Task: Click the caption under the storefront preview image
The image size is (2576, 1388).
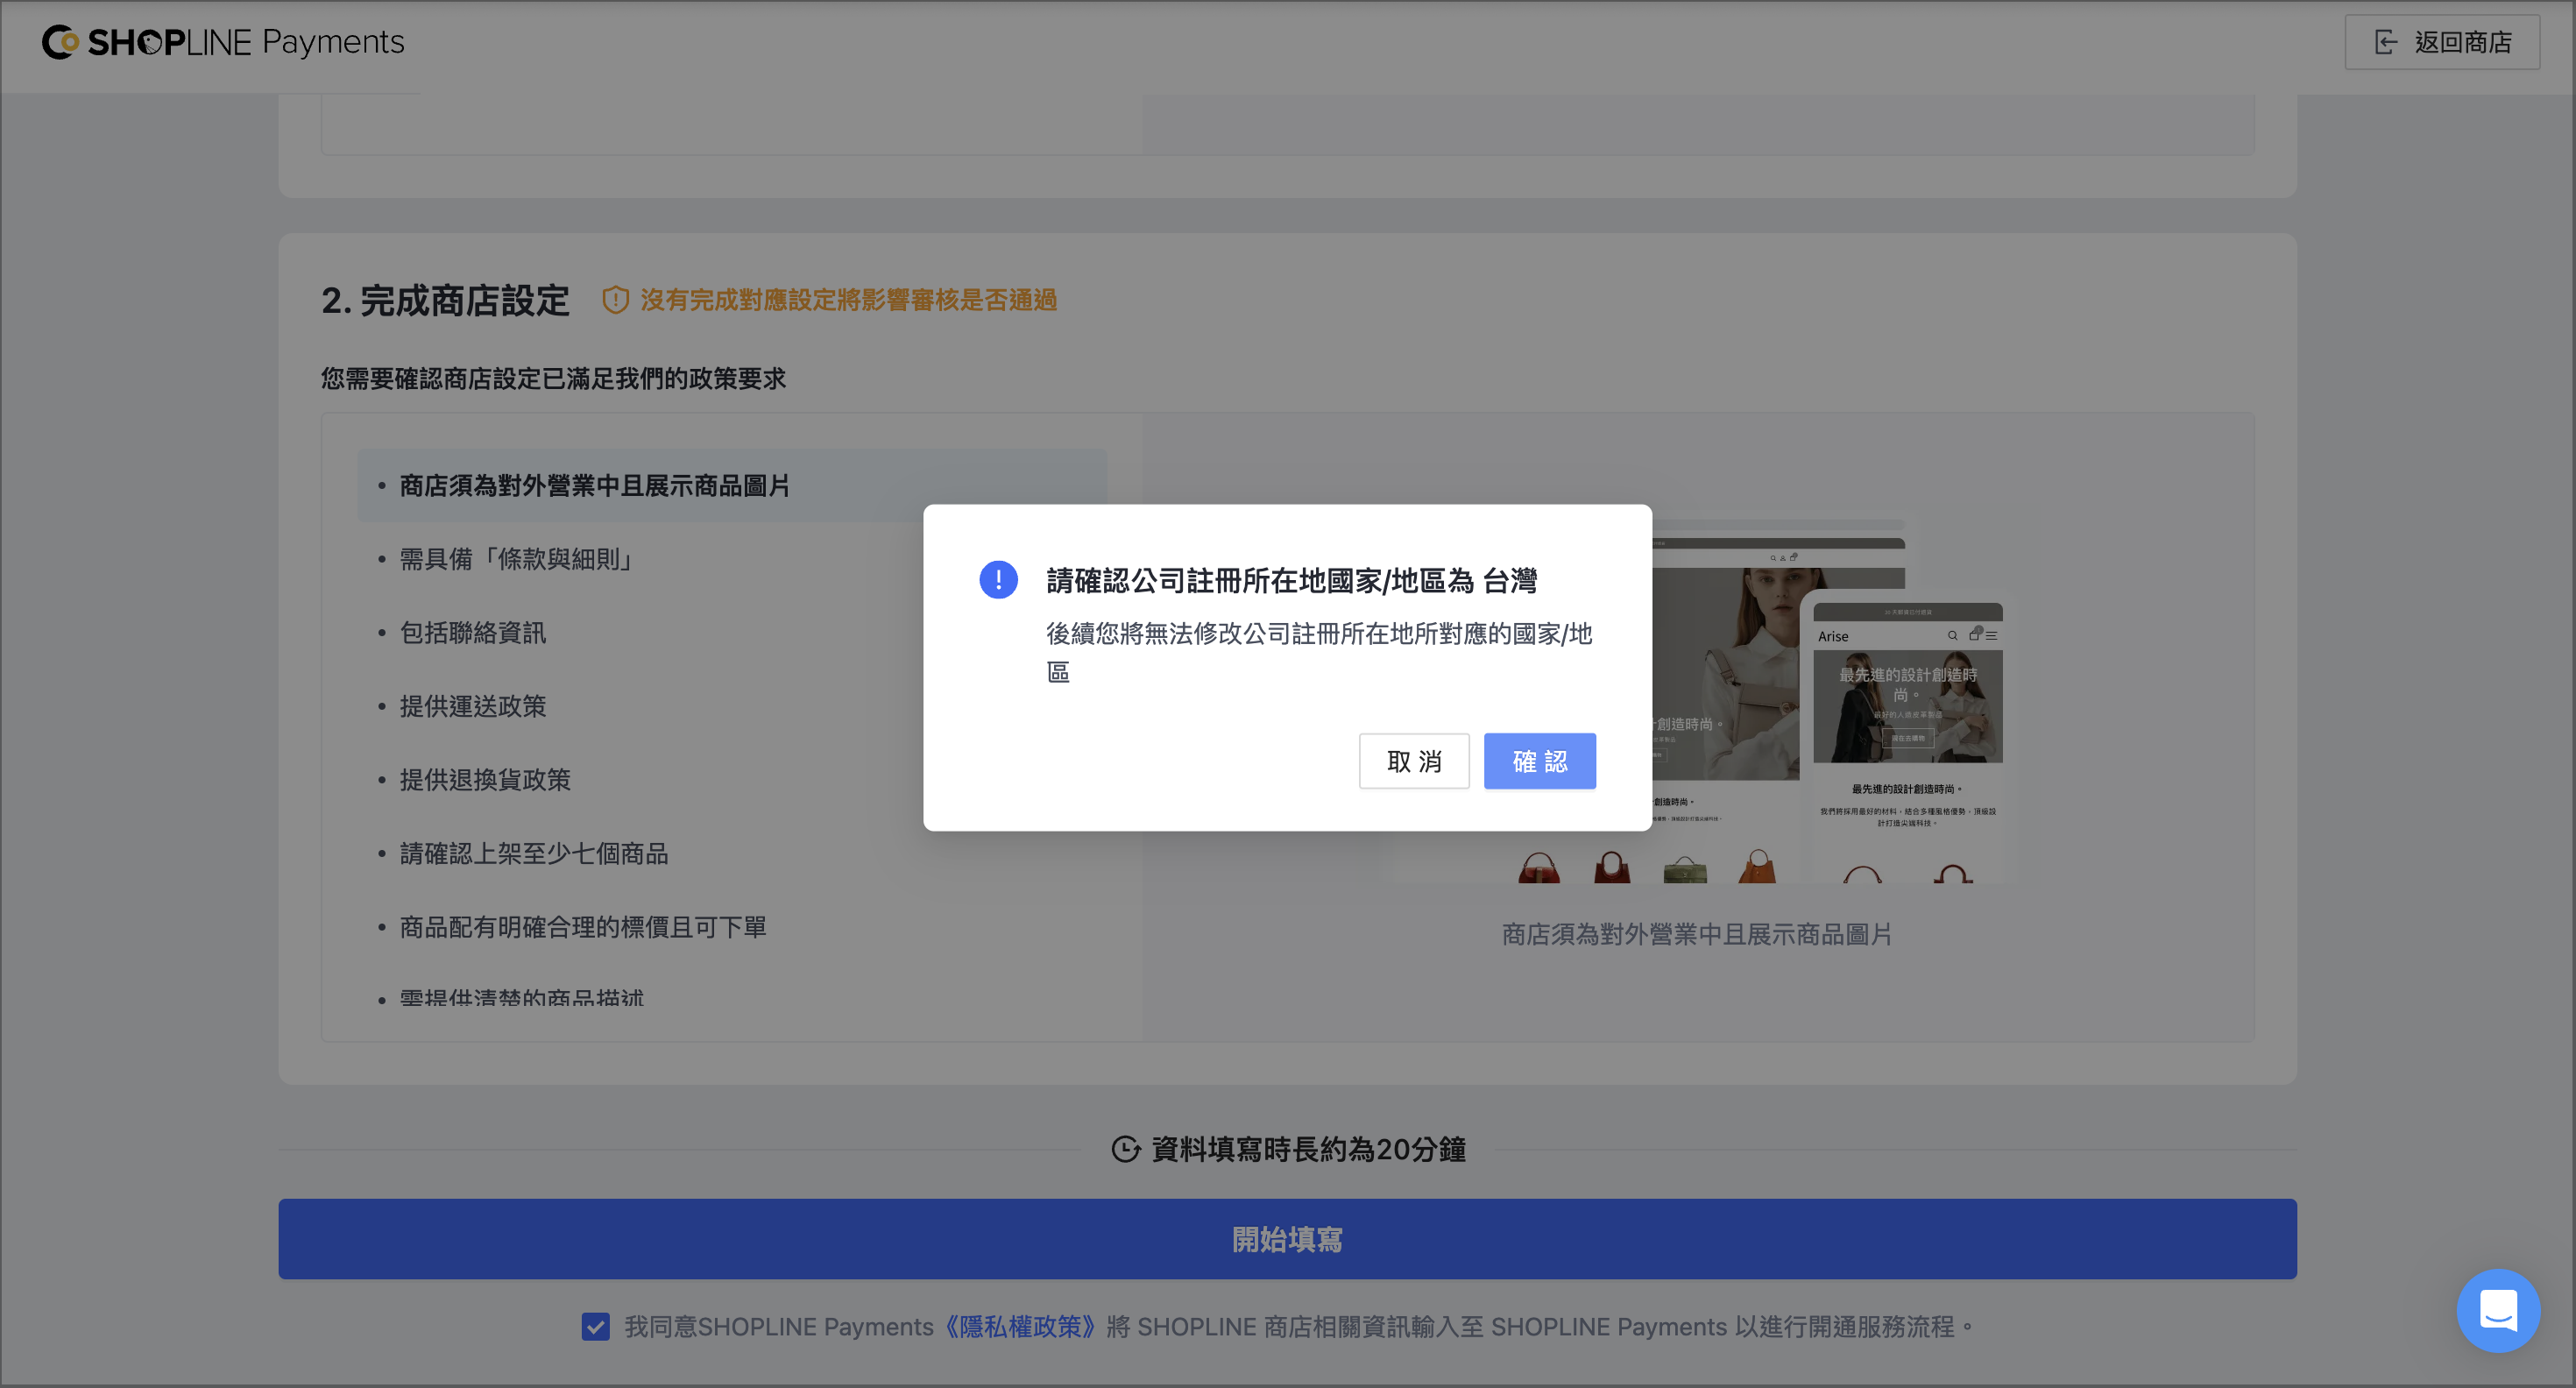Action: (1697, 934)
